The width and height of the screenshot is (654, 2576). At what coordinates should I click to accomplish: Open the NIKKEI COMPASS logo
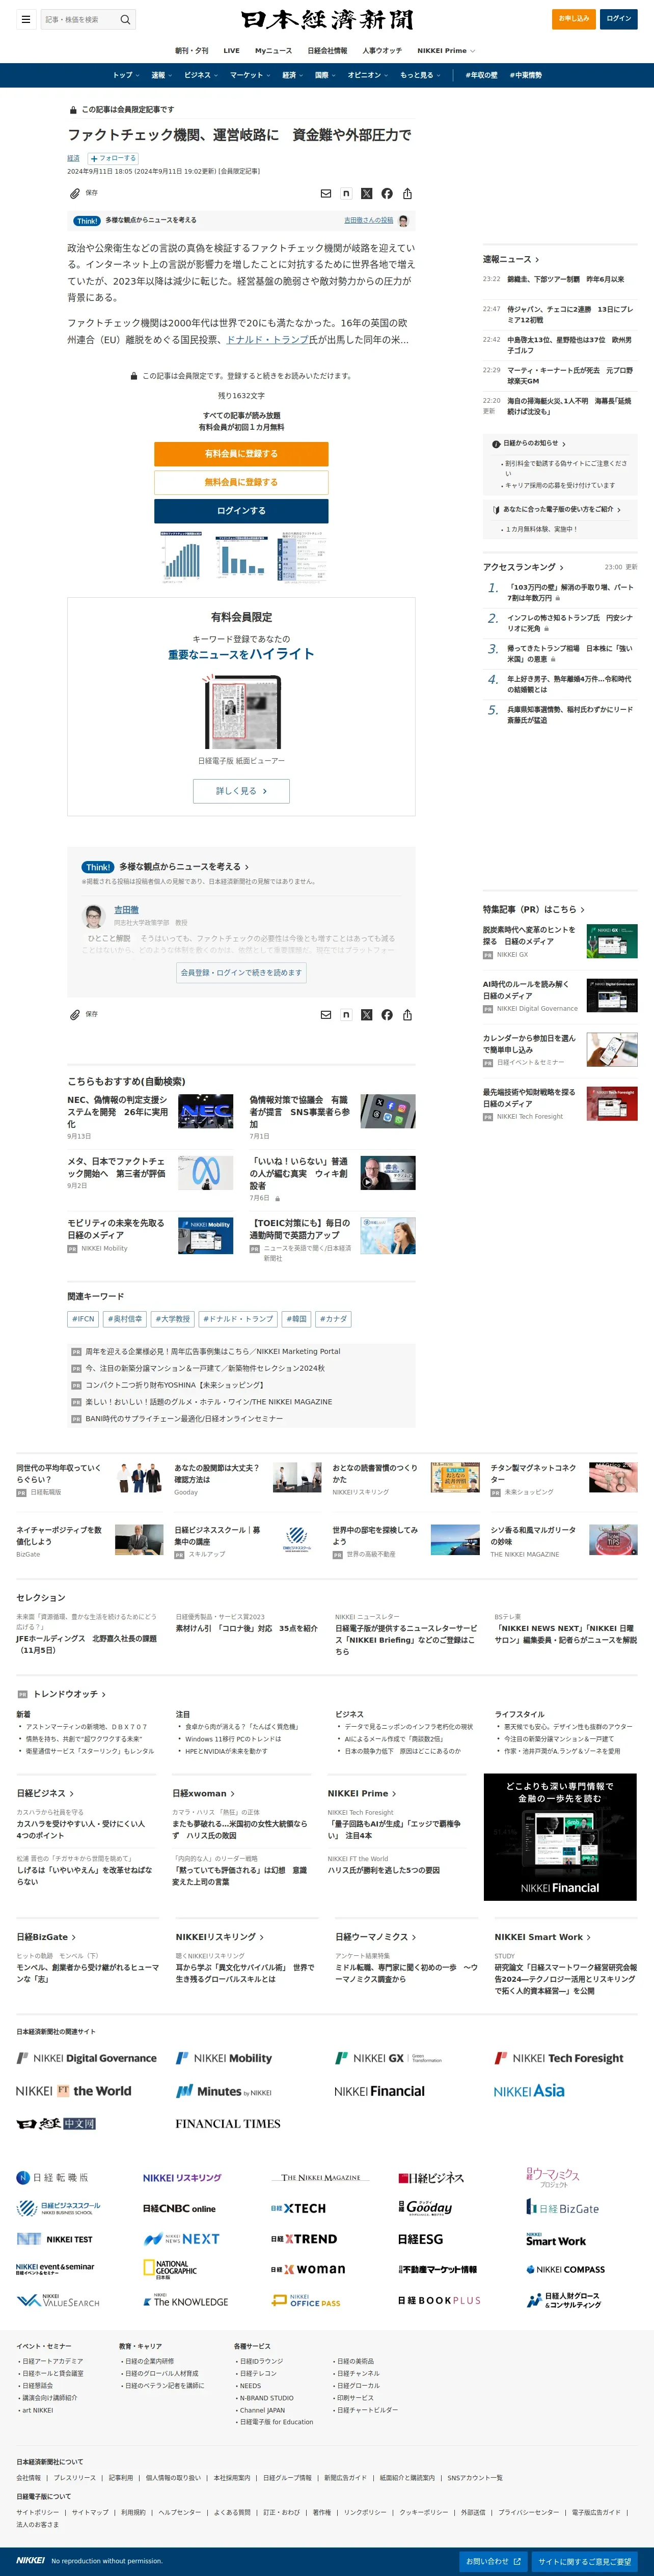(566, 2269)
